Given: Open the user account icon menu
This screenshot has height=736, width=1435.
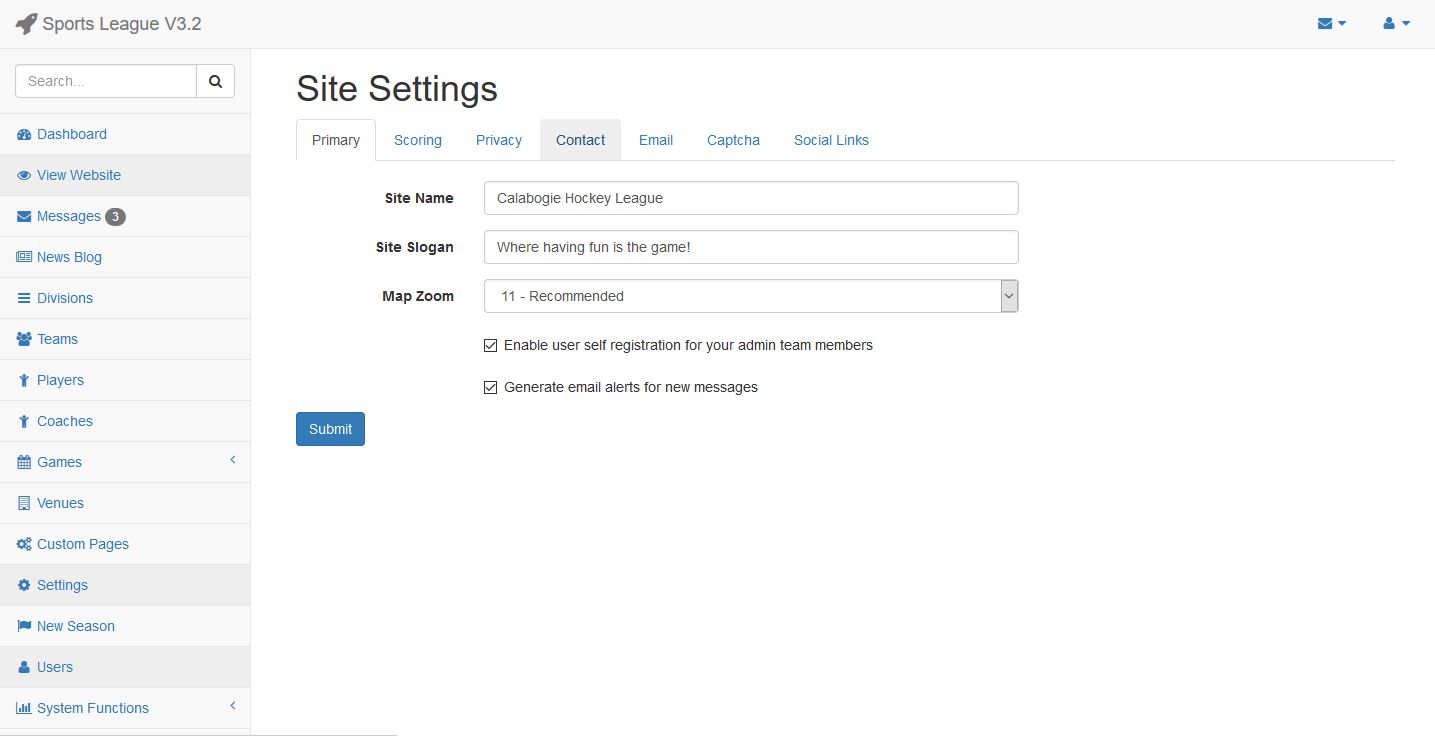Looking at the screenshot, I should [x=1396, y=23].
